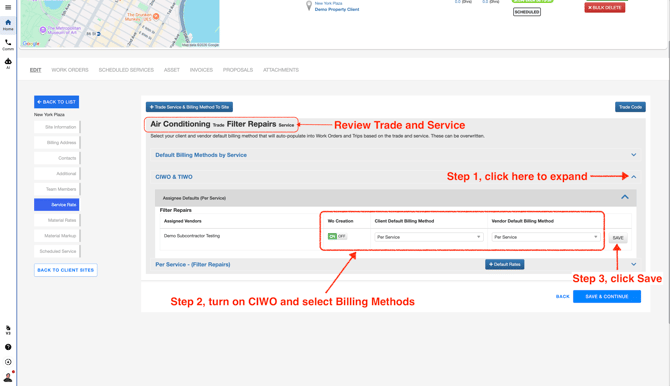
Task: Click the circular target icon in sidebar
Action: coord(8,362)
